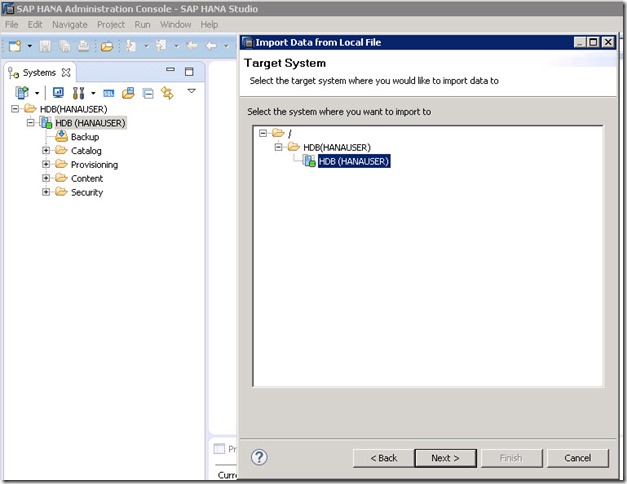This screenshot has height=484, width=627.
Task: Minimize the Systems view panel
Action: coord(170,69)
